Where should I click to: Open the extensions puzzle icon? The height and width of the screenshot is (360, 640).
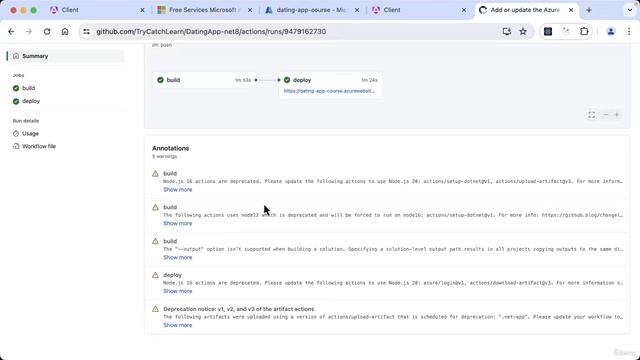pos(584,31)
